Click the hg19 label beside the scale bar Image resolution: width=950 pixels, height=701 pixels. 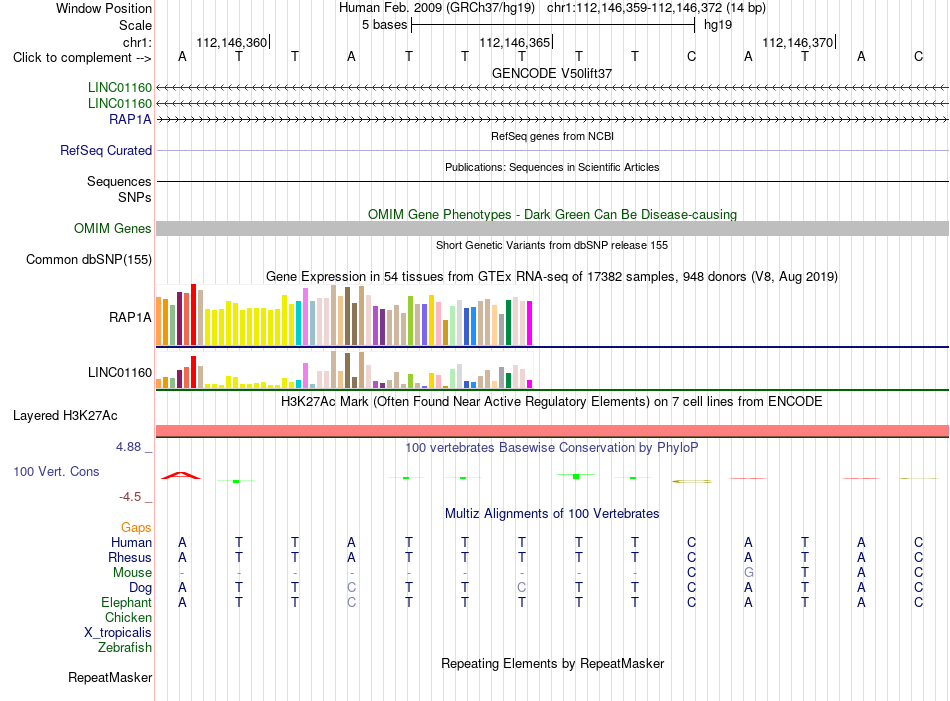coord(718,25)
